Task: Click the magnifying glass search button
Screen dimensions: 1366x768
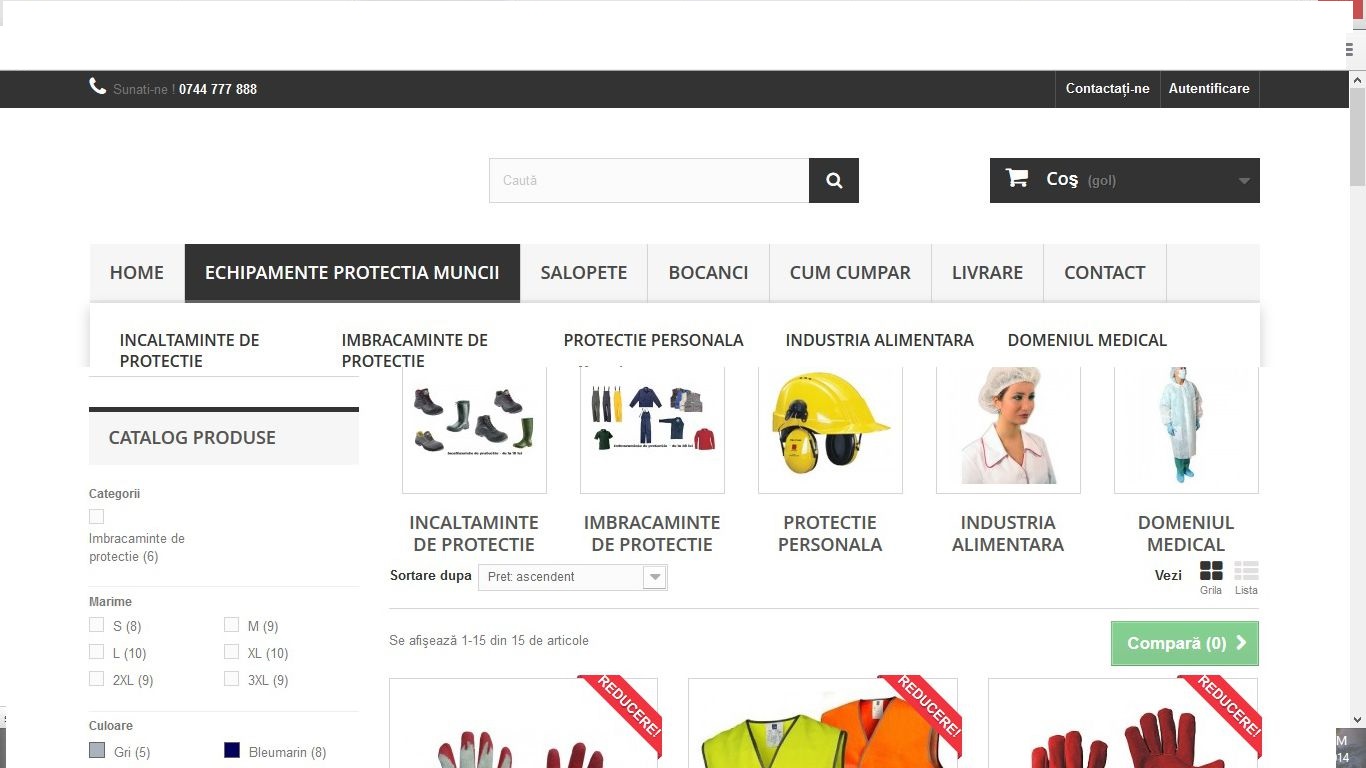Action: tap(834, 181)
